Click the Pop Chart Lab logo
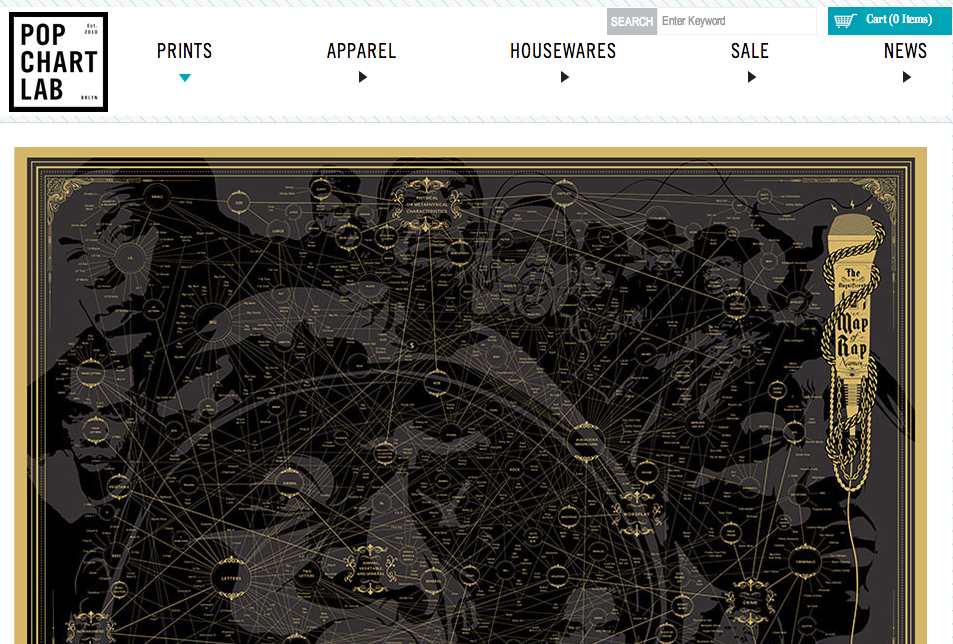 click(58, 62)
